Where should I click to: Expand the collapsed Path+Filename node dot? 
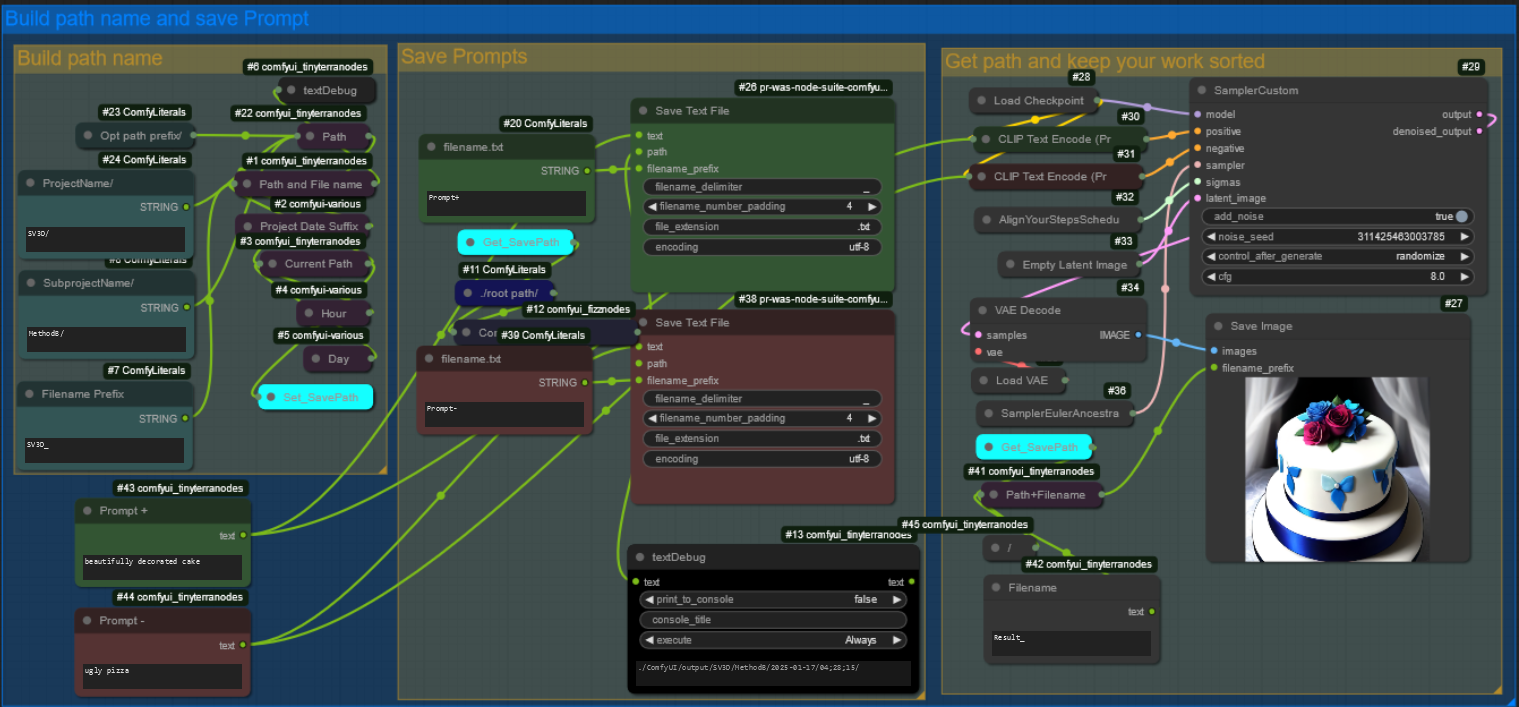coord(992,495)
